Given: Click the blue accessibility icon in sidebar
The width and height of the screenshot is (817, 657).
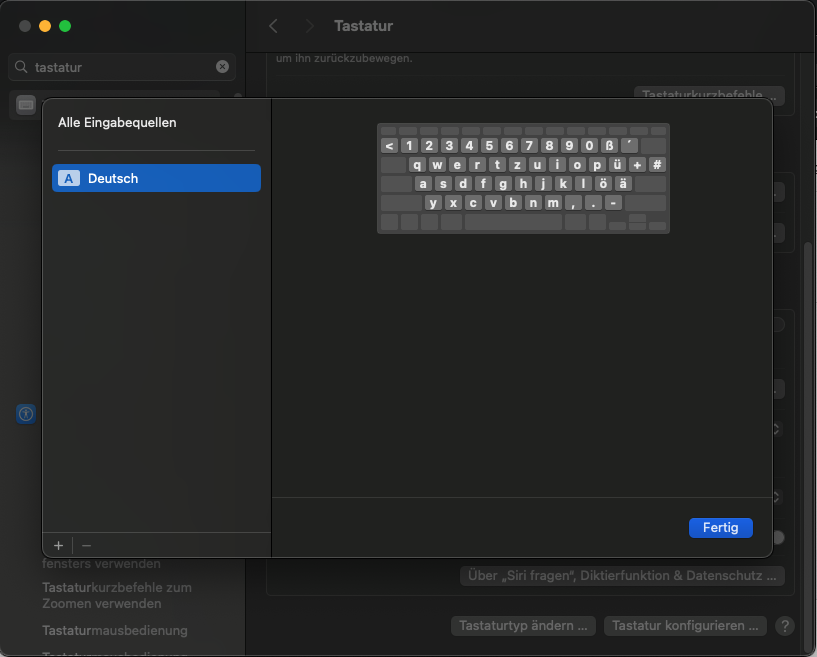Looking at the screenshot, I should pyautogui.click(x=26, y=413).
